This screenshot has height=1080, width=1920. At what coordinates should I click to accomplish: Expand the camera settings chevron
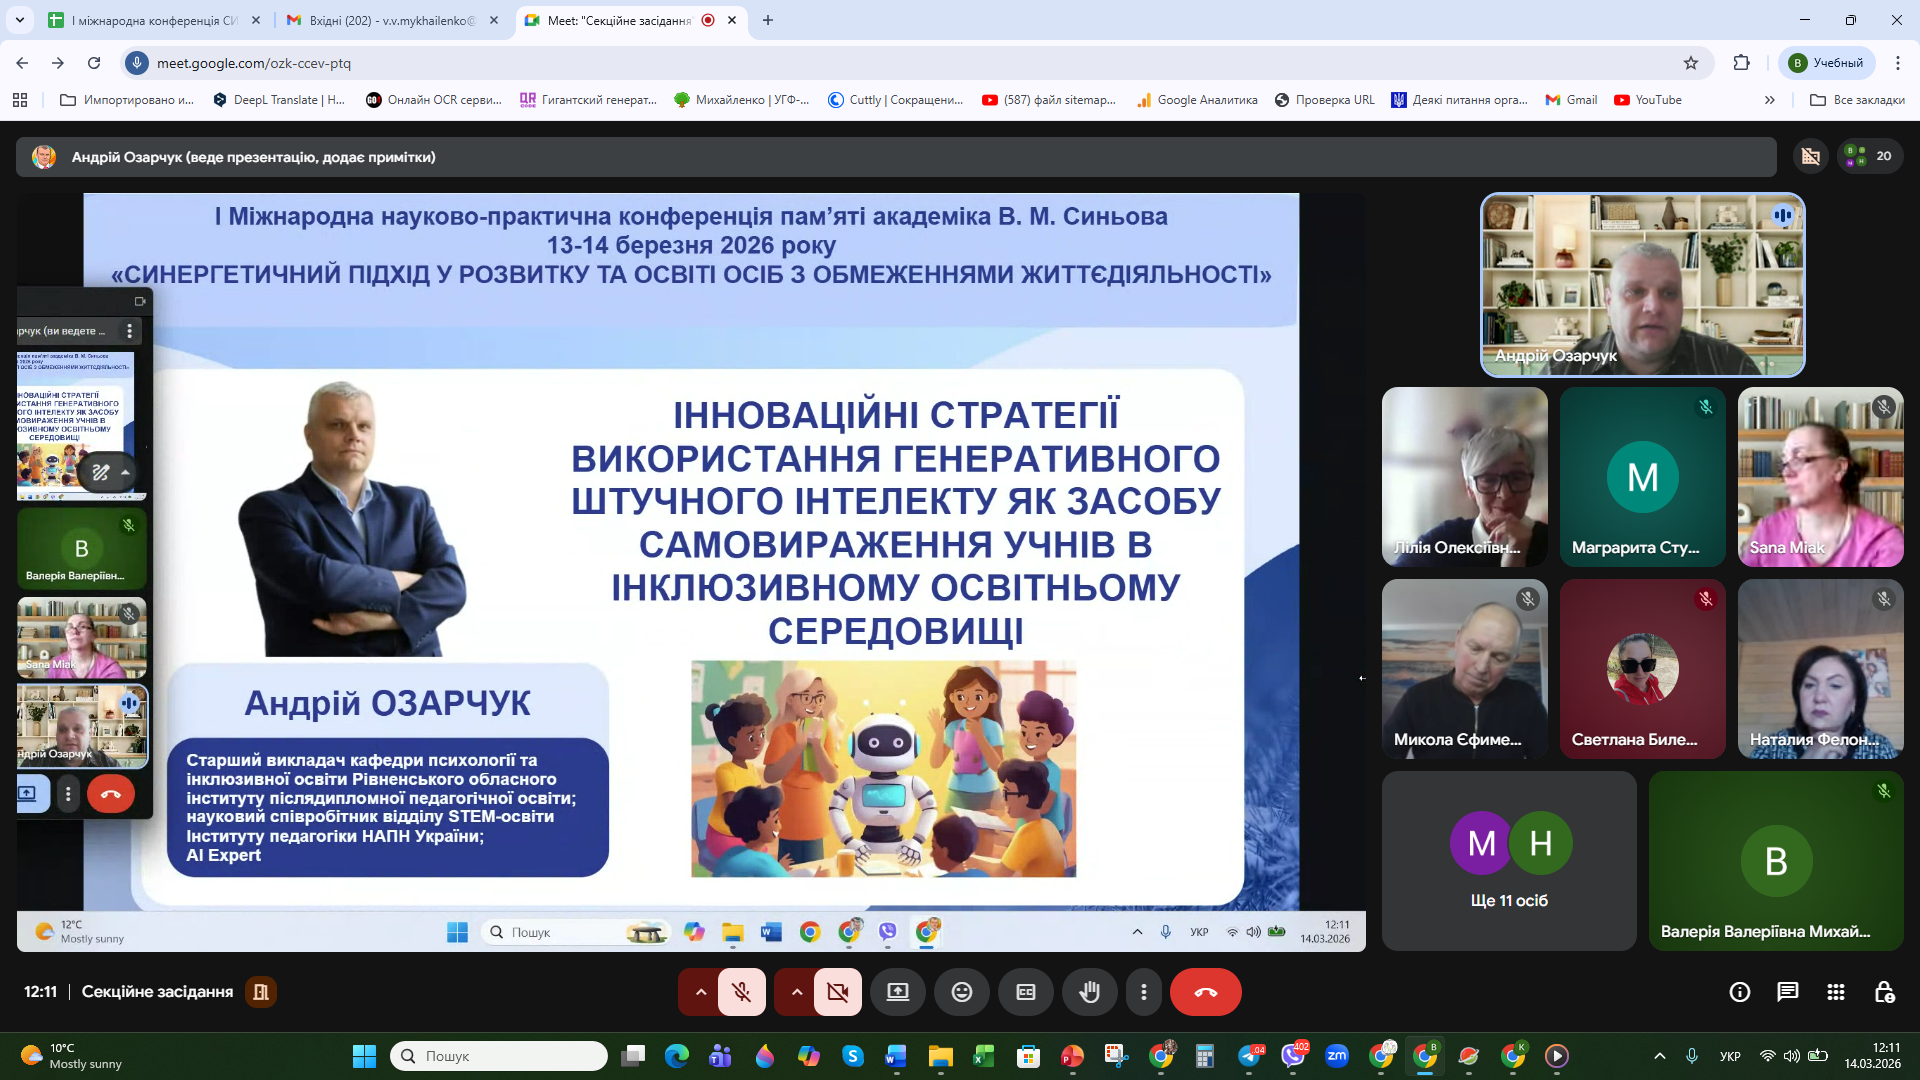pyautogui.click(x=796, y=992)
